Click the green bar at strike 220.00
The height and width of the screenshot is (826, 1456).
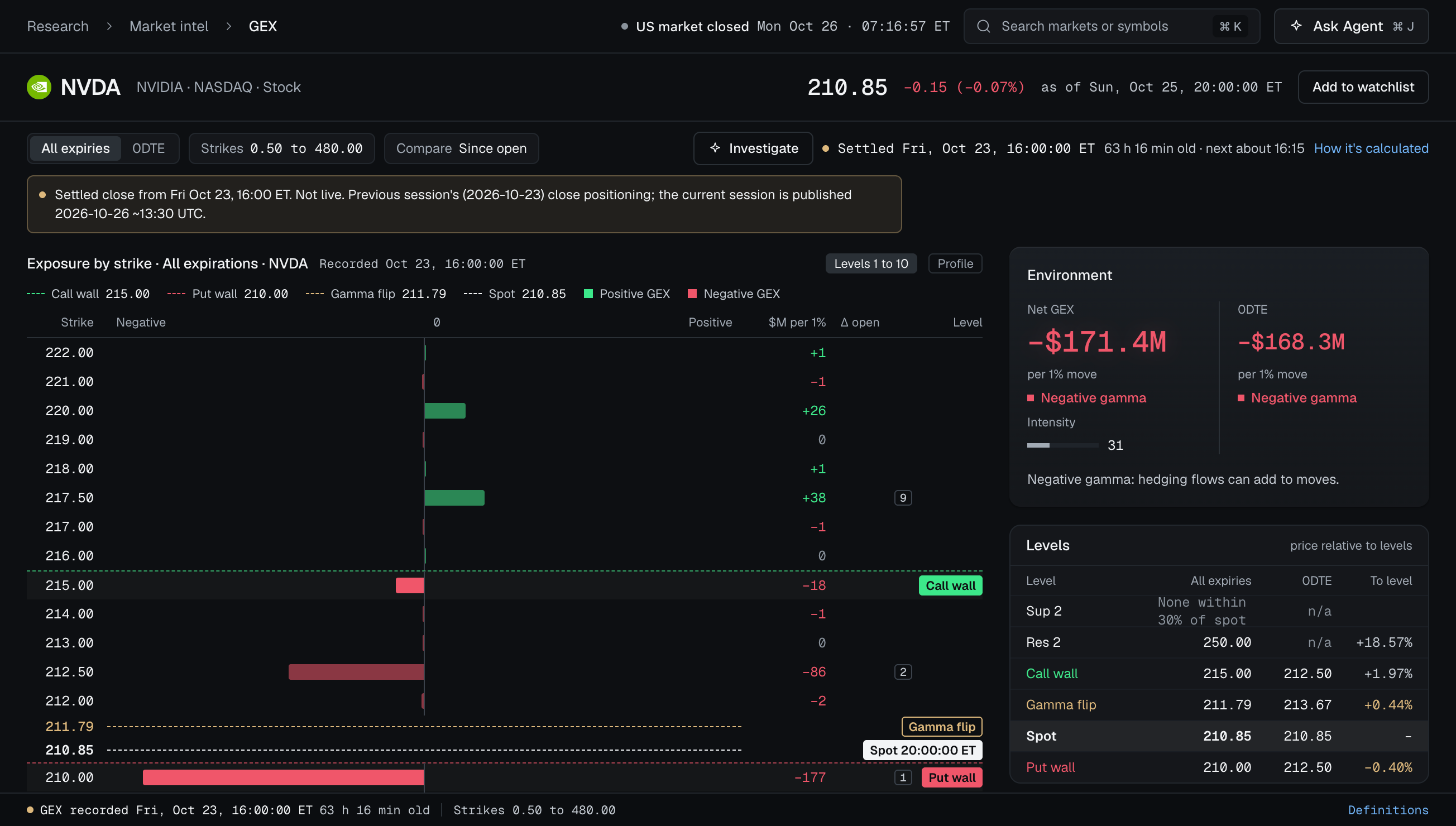pyautogui.click(x=445, y=411)
